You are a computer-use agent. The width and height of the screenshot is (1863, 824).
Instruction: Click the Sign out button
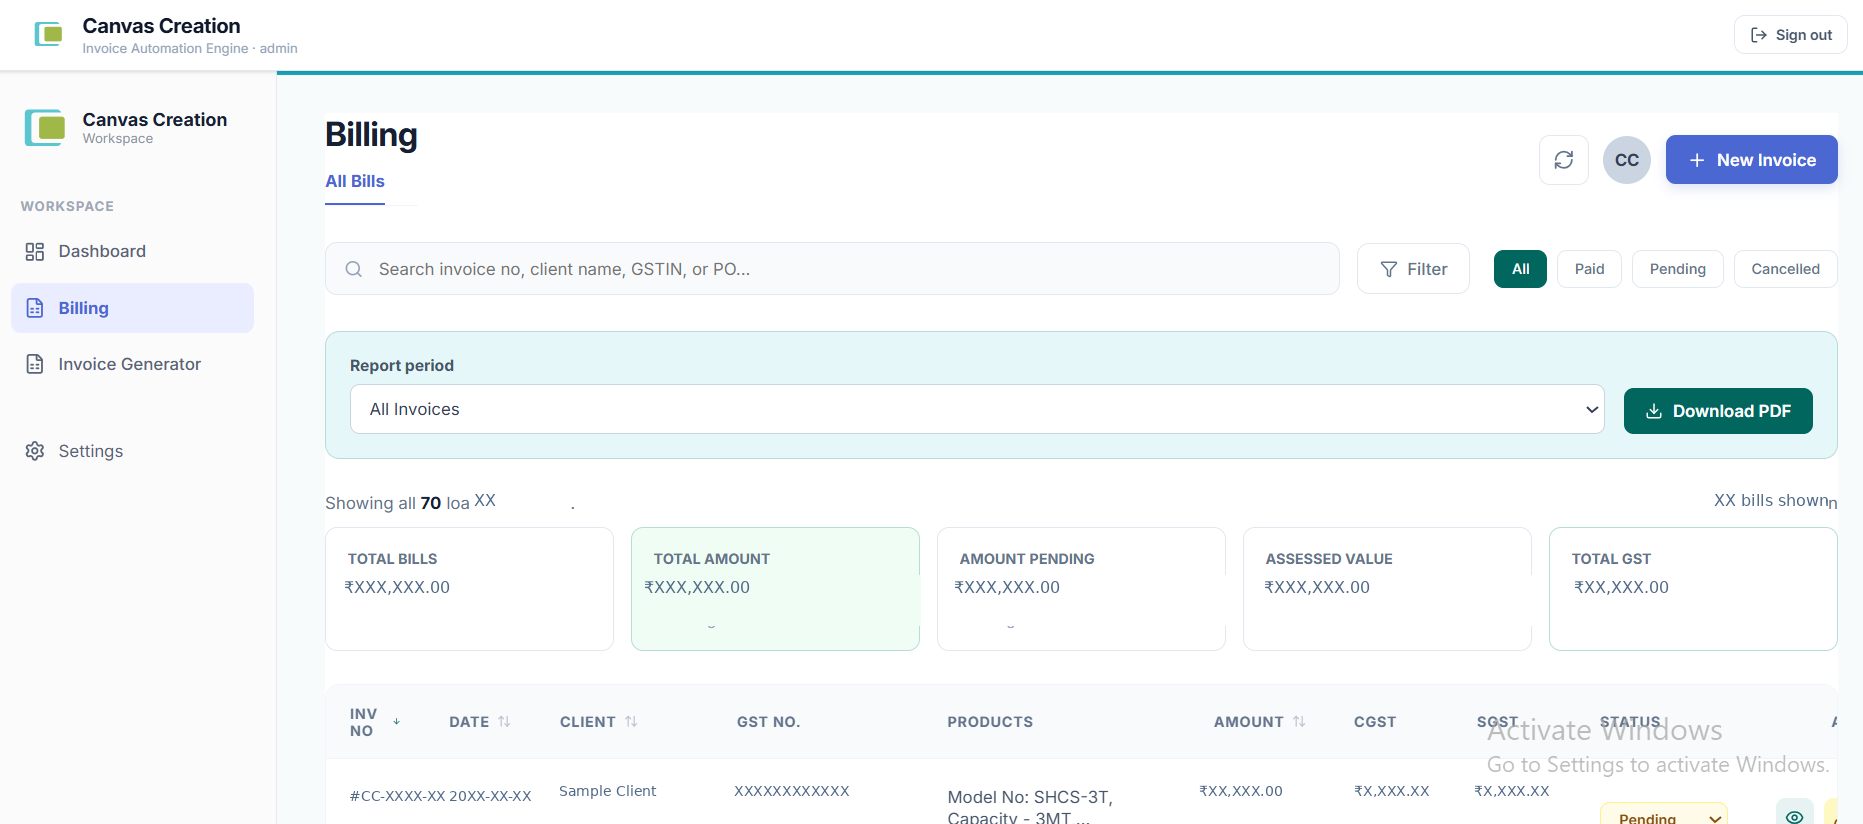1790,35
